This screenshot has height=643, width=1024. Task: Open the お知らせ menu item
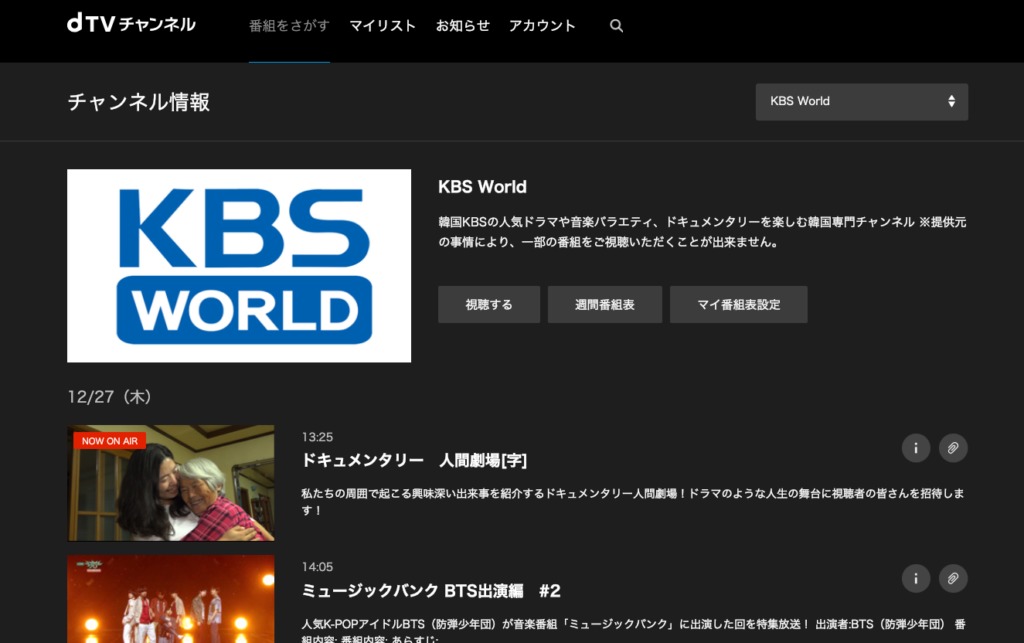[x=462, y=26]
